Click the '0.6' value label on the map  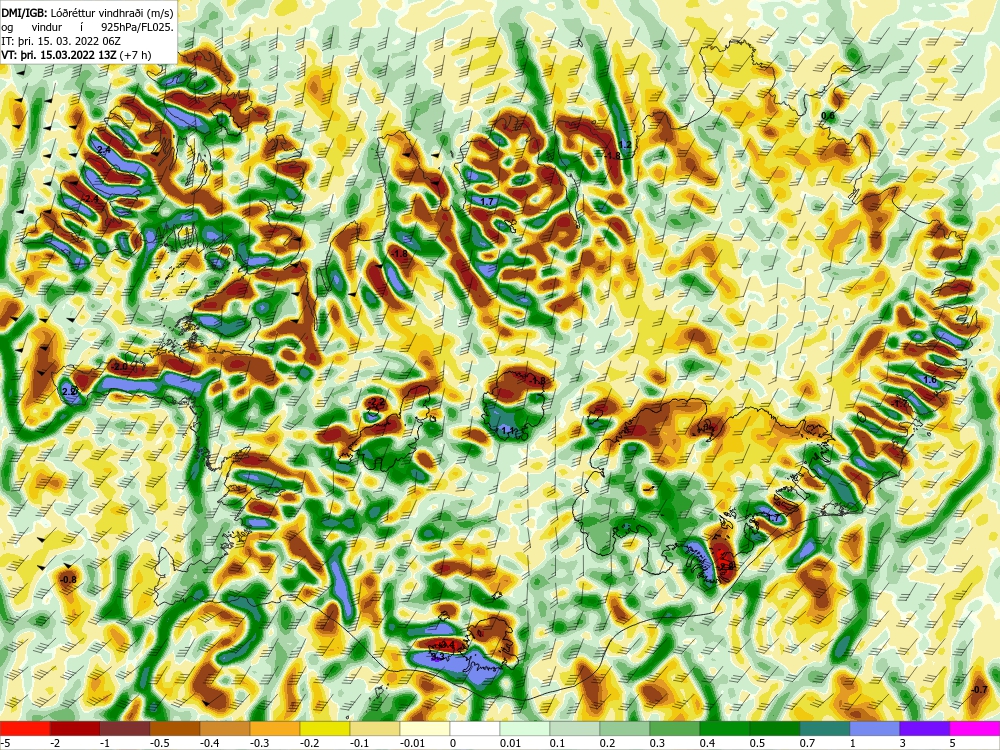[x=827, y=115]
